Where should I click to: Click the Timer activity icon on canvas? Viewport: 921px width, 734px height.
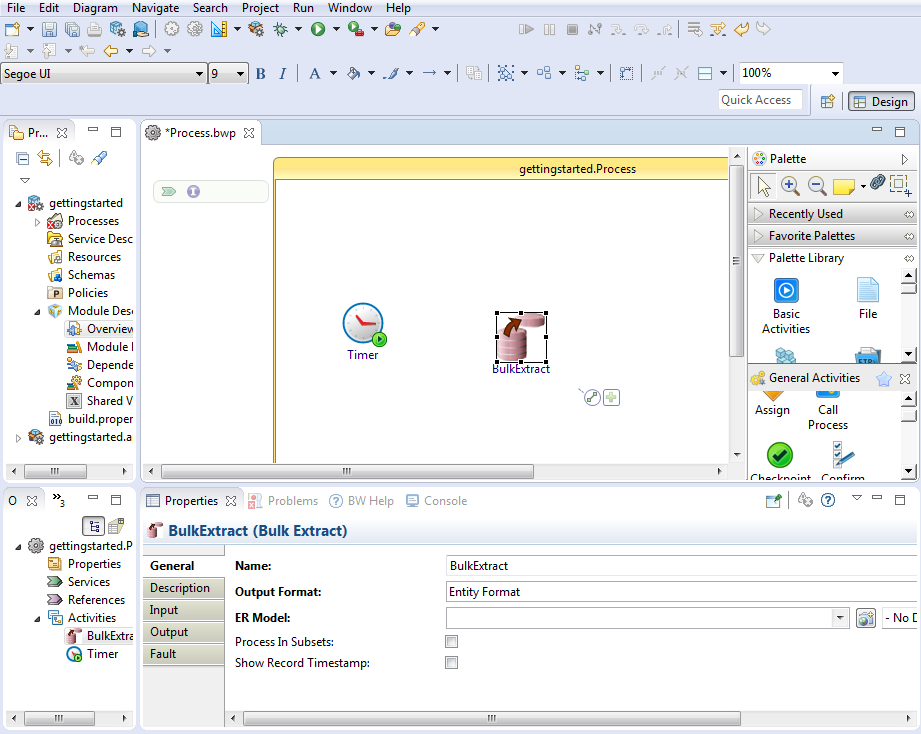[x=363, y=324]
